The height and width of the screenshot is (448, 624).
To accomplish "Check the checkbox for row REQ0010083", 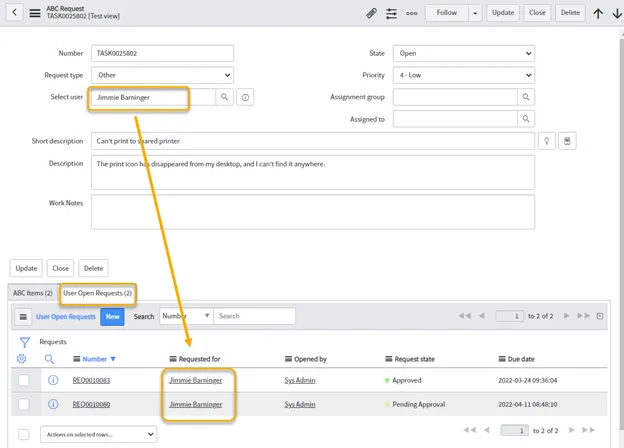I will (24, 380).
